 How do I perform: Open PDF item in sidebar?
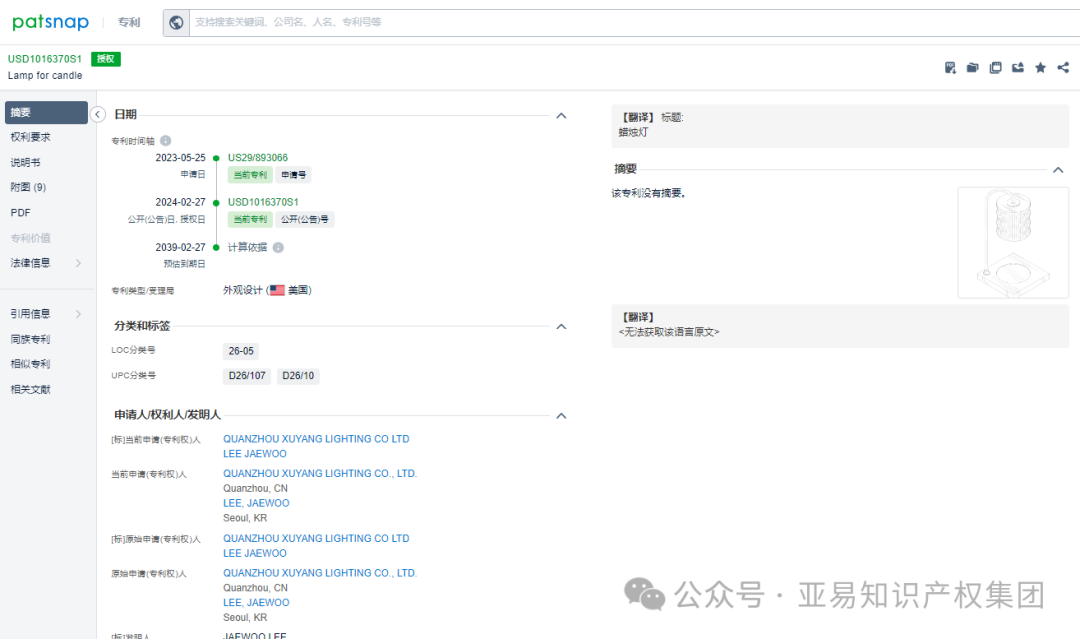pyautogui.click(x=21, y=213)
